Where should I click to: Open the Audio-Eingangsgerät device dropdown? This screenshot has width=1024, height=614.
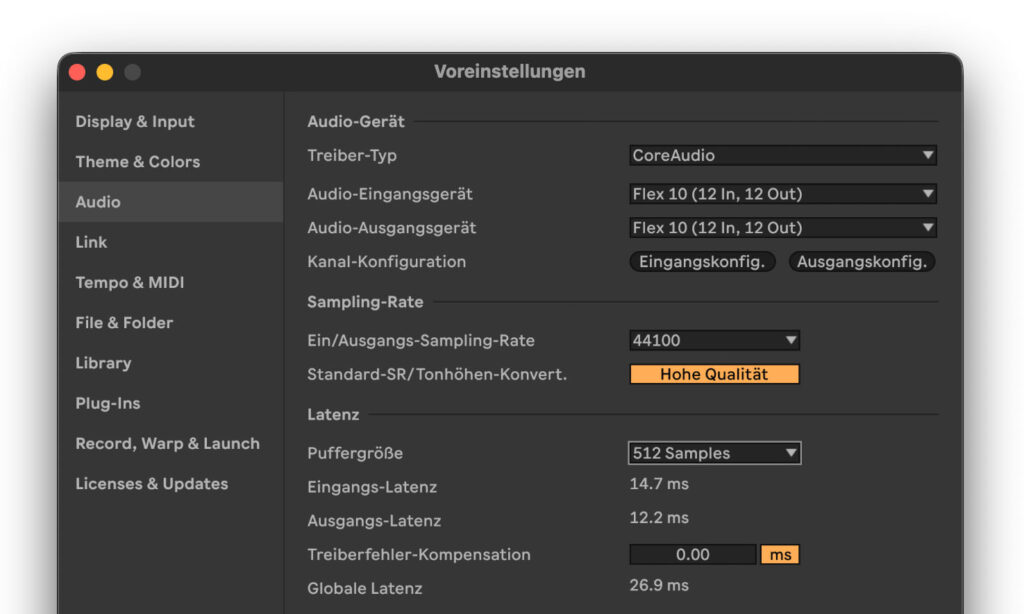click(783, 194)
